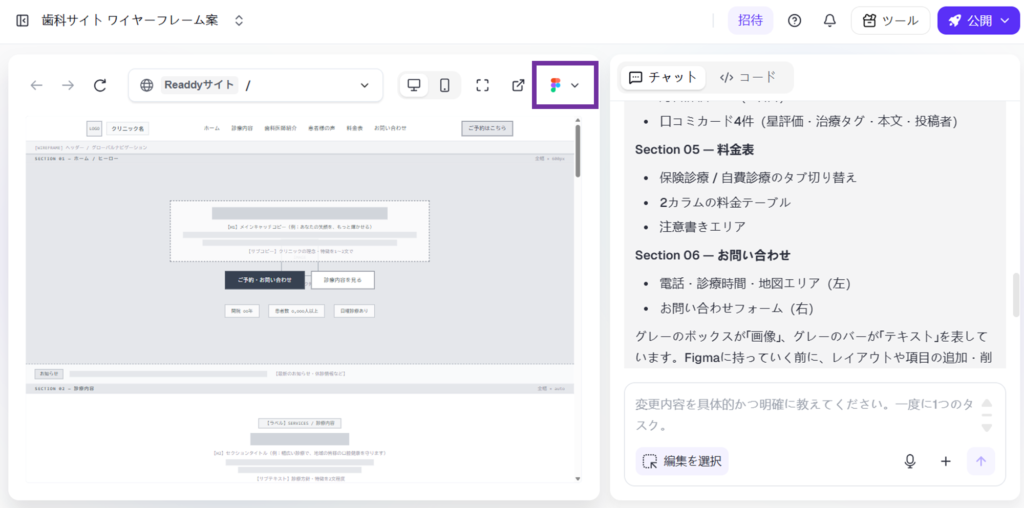Open the help question mark icon
This screenshot has width=1024, height=508.
795,20
